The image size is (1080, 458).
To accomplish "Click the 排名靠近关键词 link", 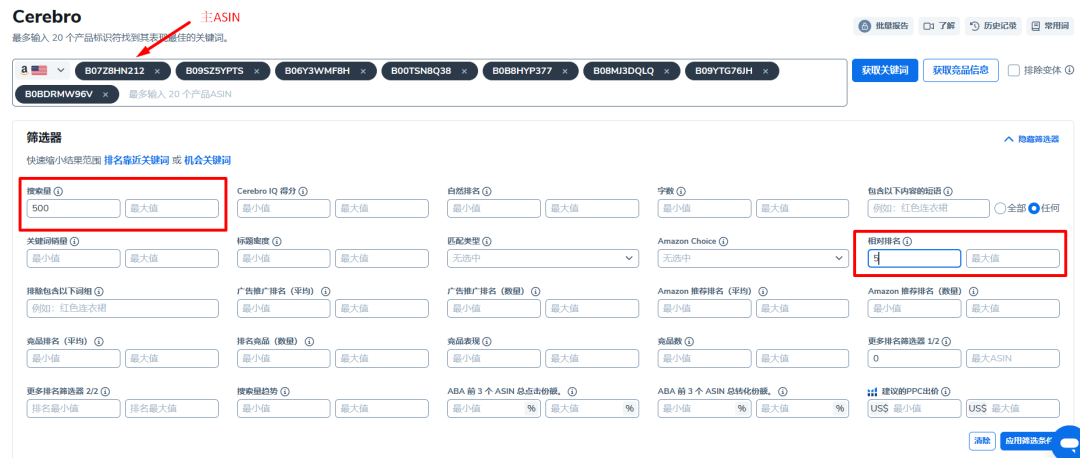I will click(x=136, y=160).
